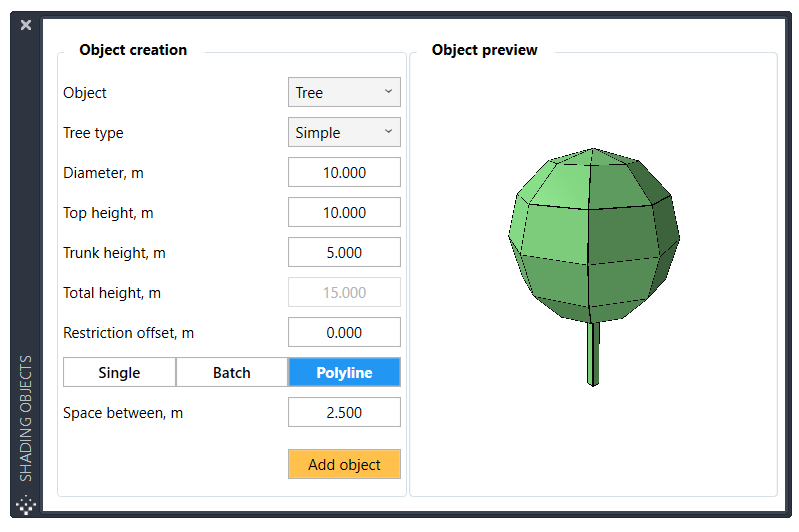Click the palette grip icon at bottom-left
799x532 pixels.
coord(26,504)
